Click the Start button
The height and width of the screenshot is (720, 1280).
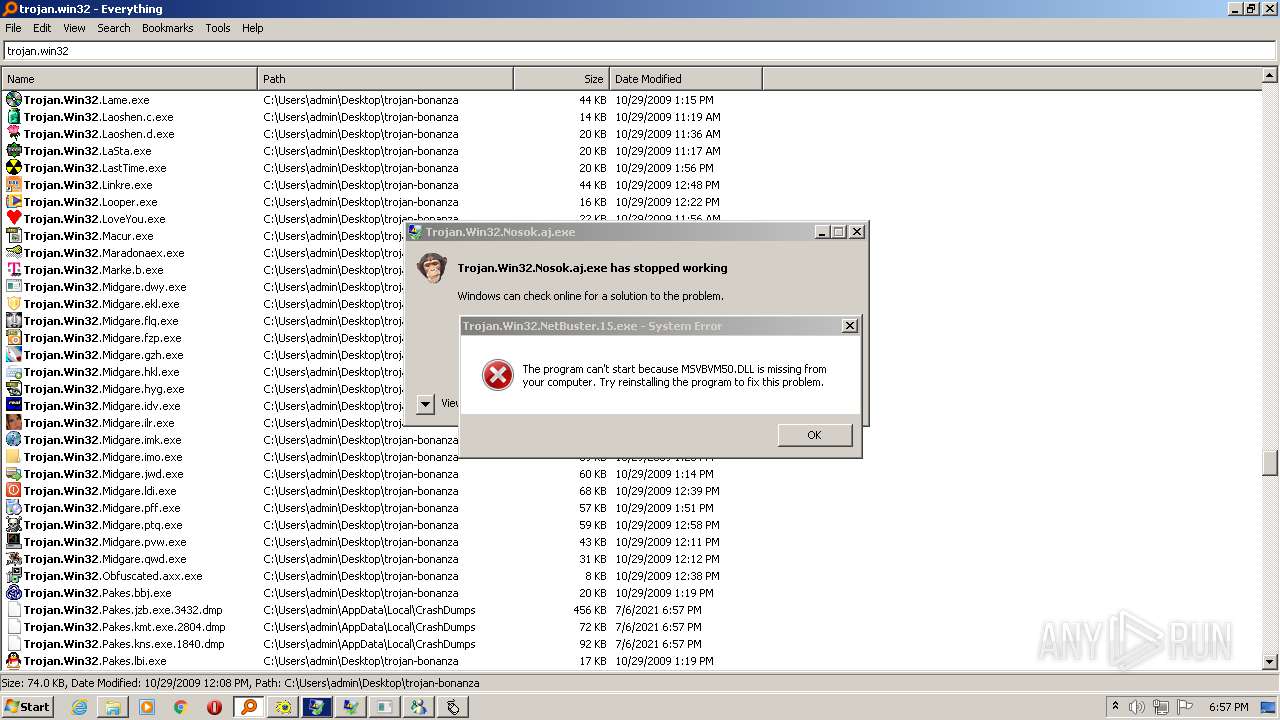click(x=28, y=707)
